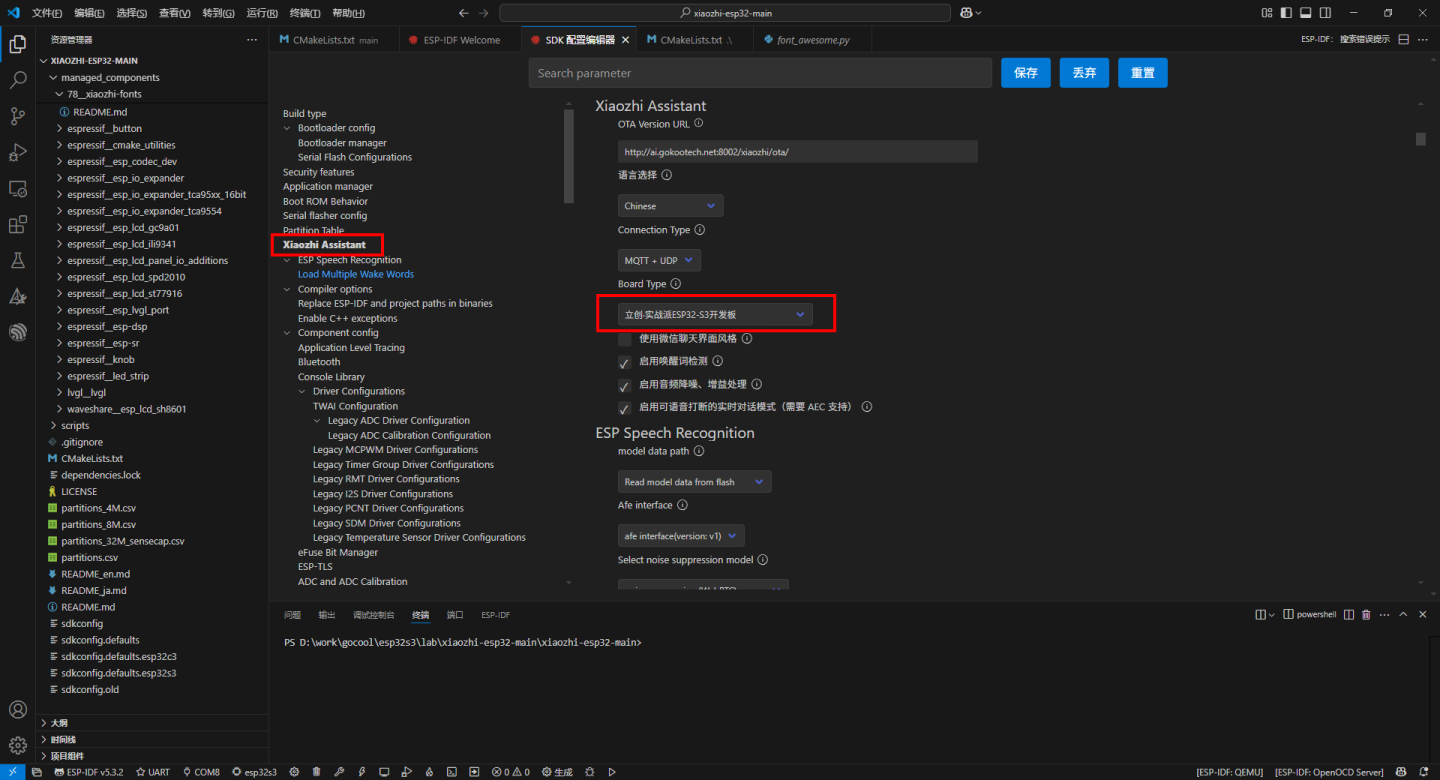The image size is (1440, 780).
Task: Toggle 使用微信聊天界面风格 checkbox
Action: pyautogui.click(x=625, y=339)
